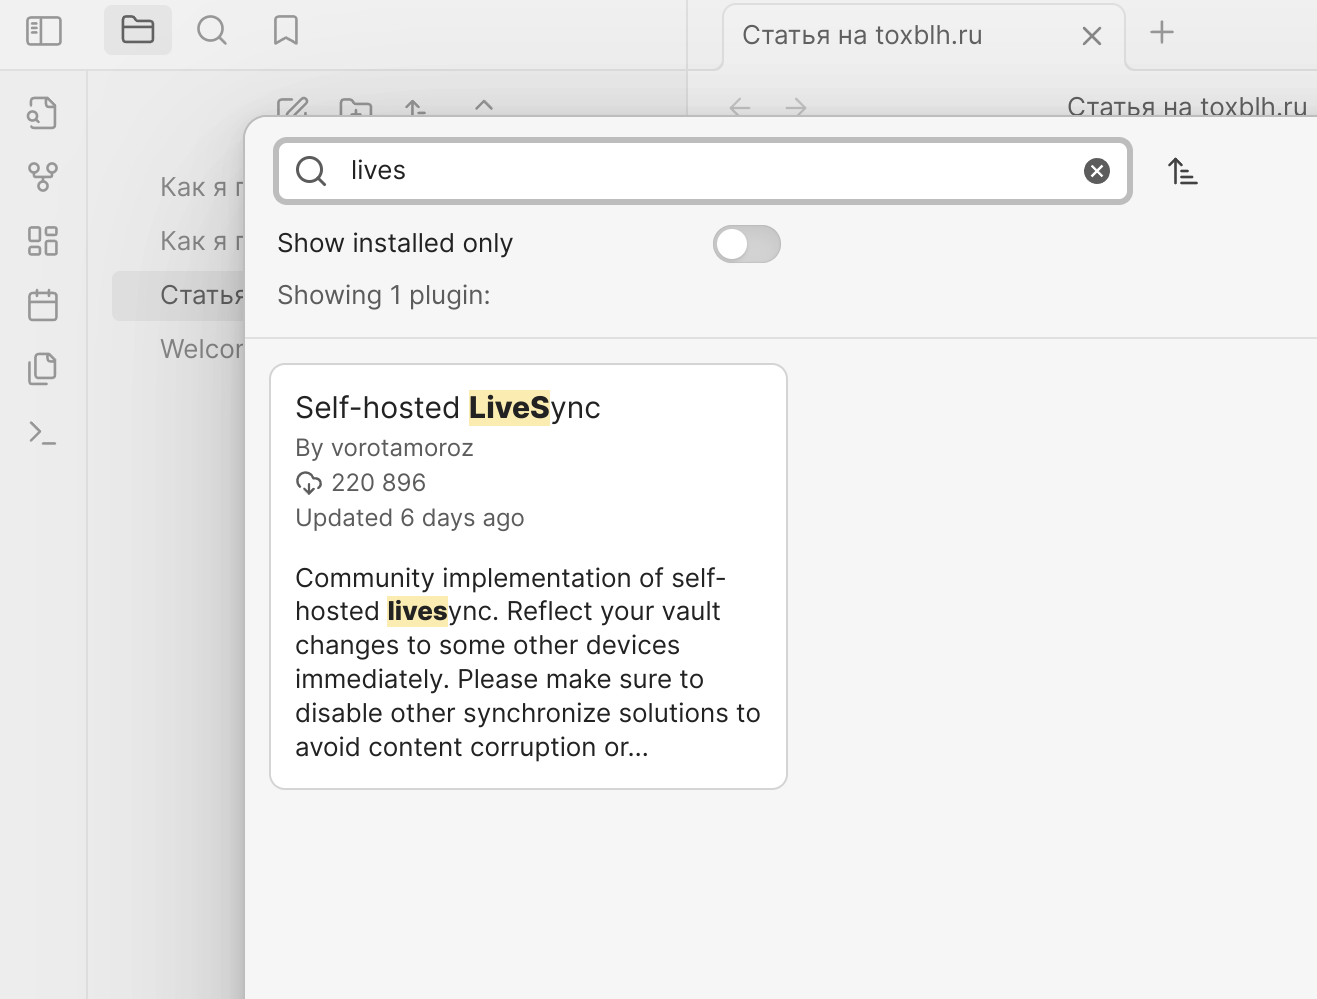Open the Self-hosted LiveSync plugin card

pos(529,577)
